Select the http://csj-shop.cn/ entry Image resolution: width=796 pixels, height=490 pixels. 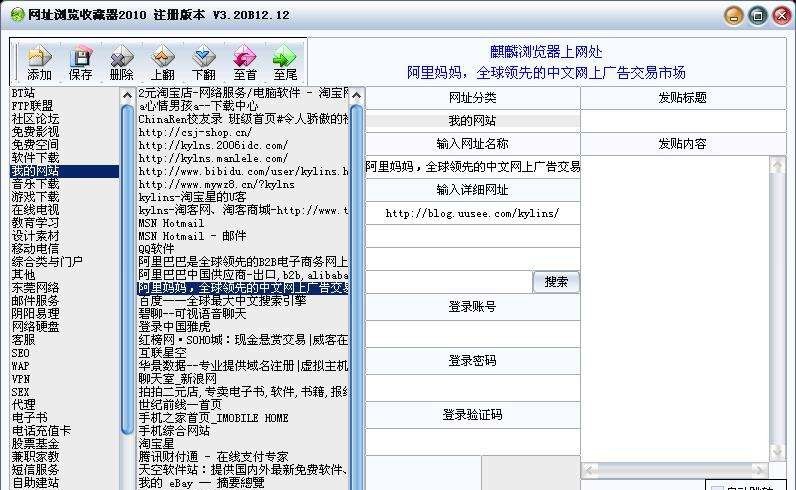195,133
